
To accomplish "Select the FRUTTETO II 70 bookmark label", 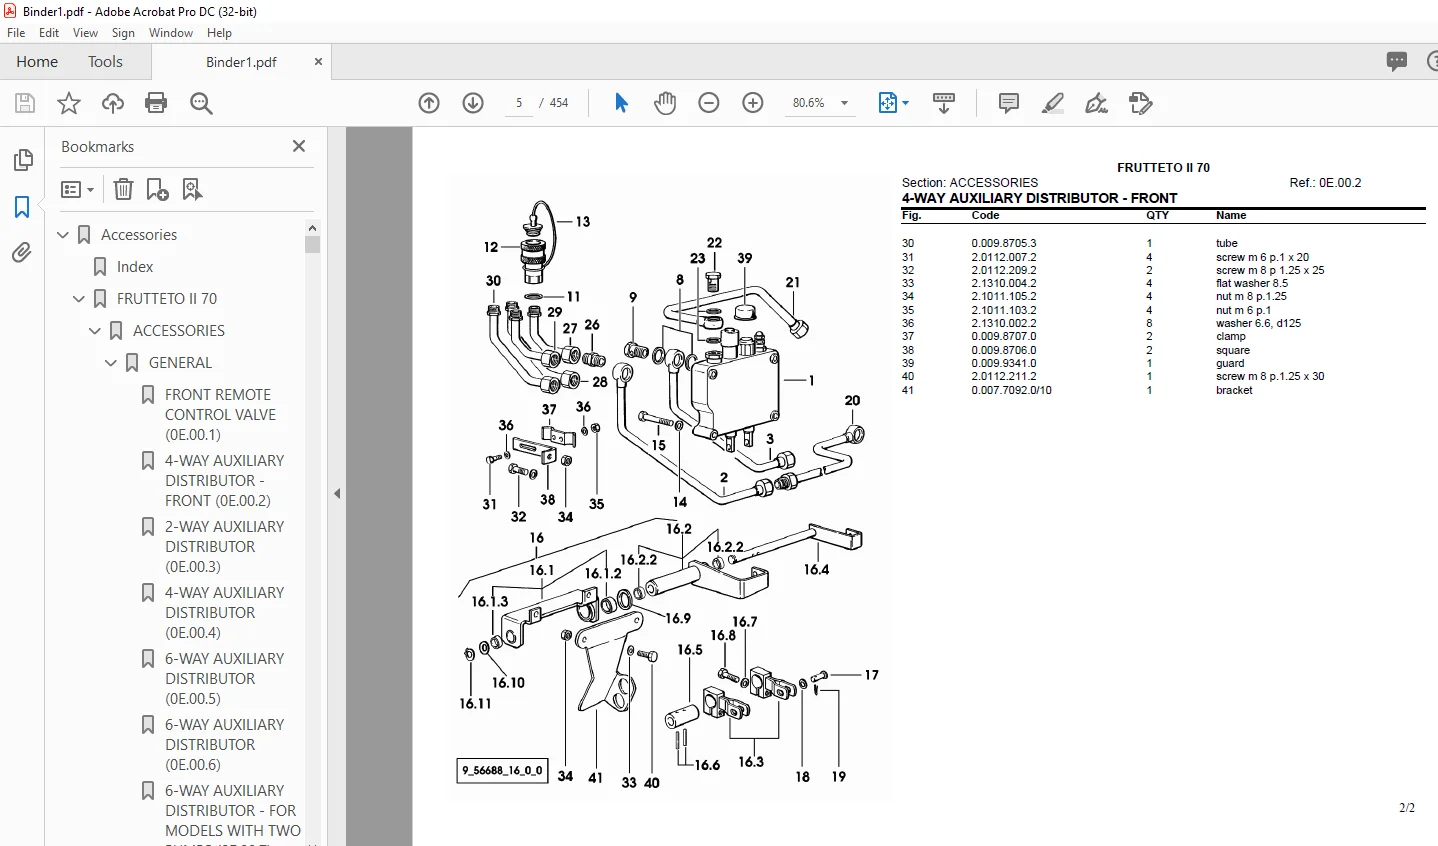I will (x=167, y=299).
